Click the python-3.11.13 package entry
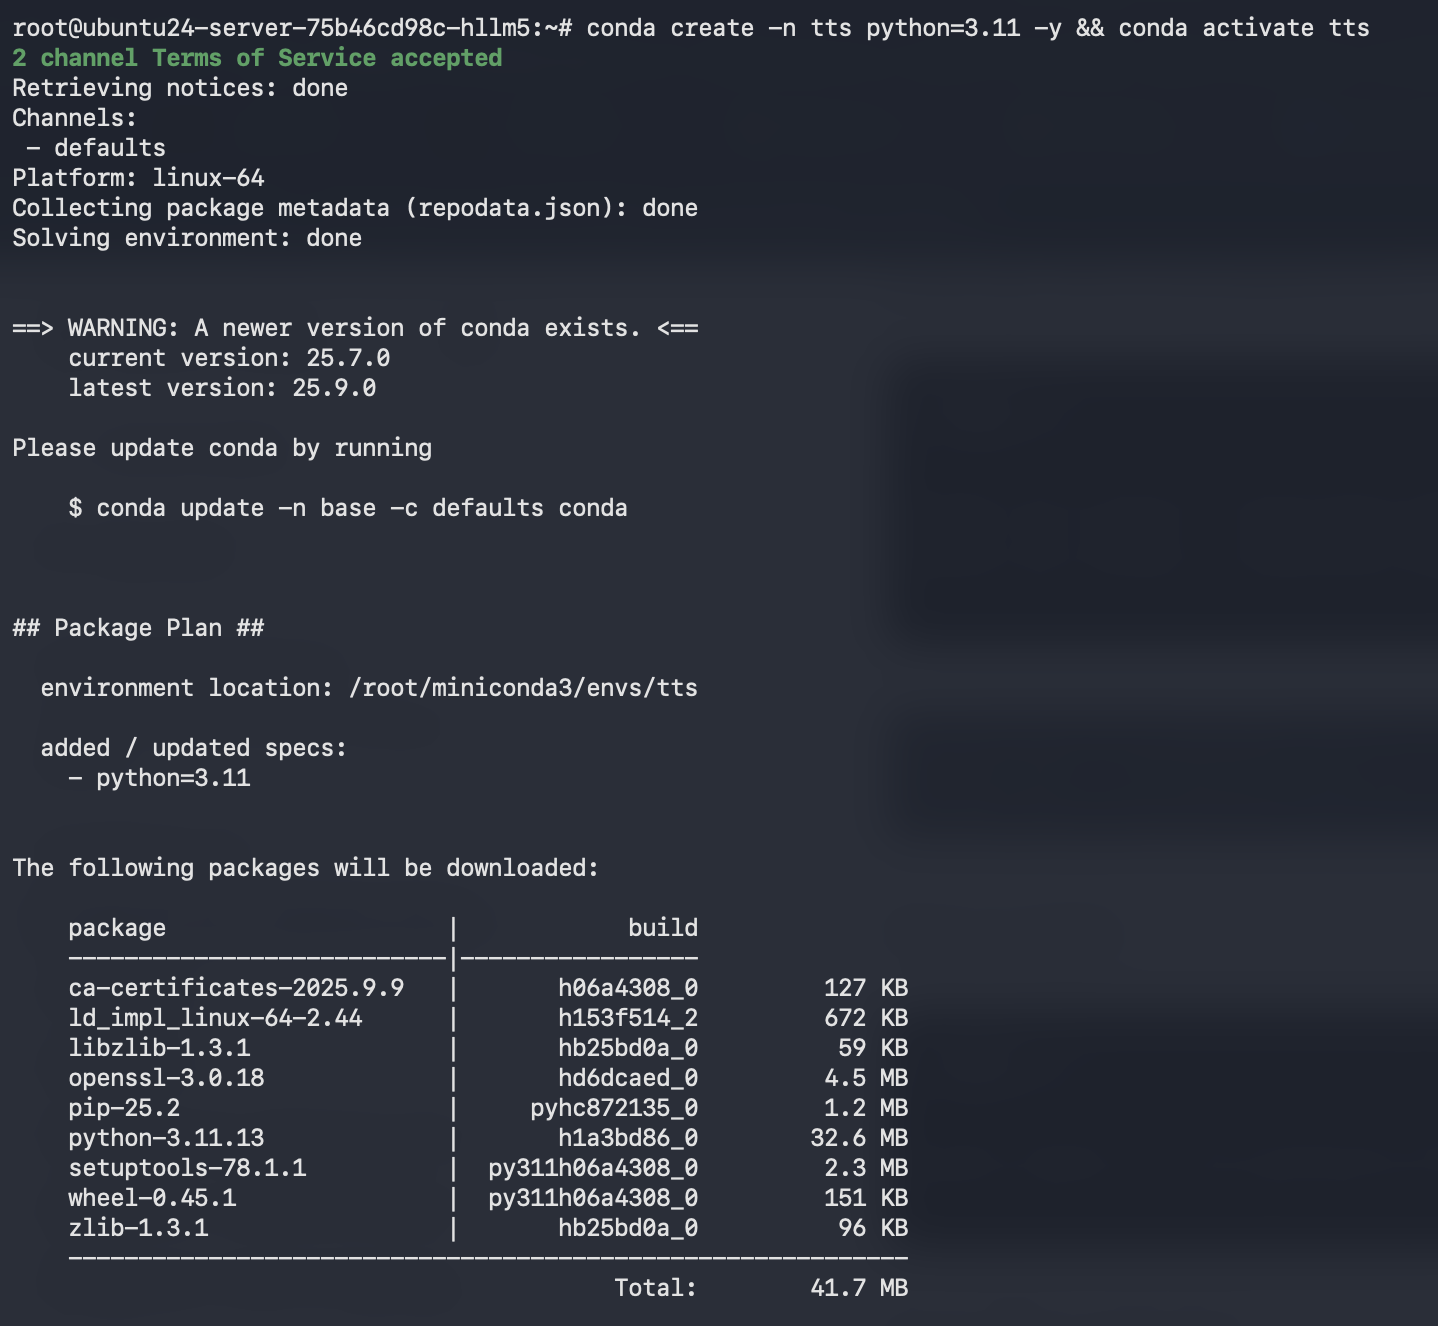The height and width of the screenshot is (1326, 1438). pos(166,1138)
